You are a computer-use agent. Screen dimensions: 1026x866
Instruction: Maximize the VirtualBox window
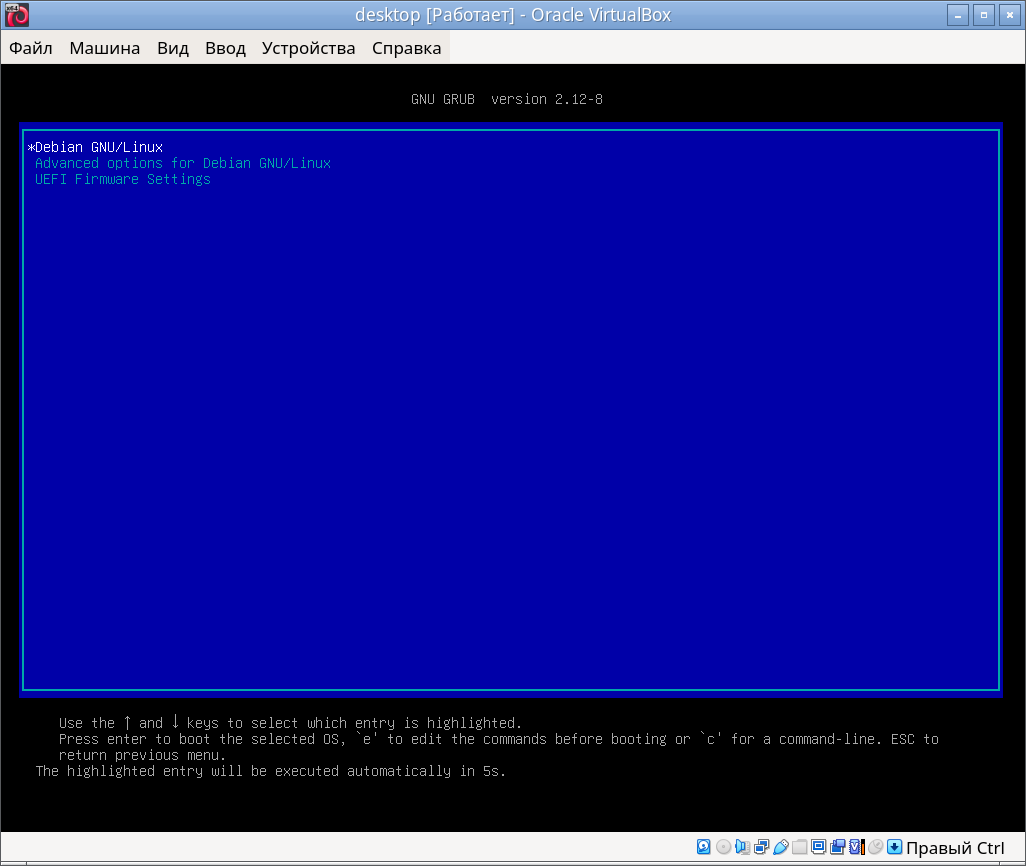point(983,15)
